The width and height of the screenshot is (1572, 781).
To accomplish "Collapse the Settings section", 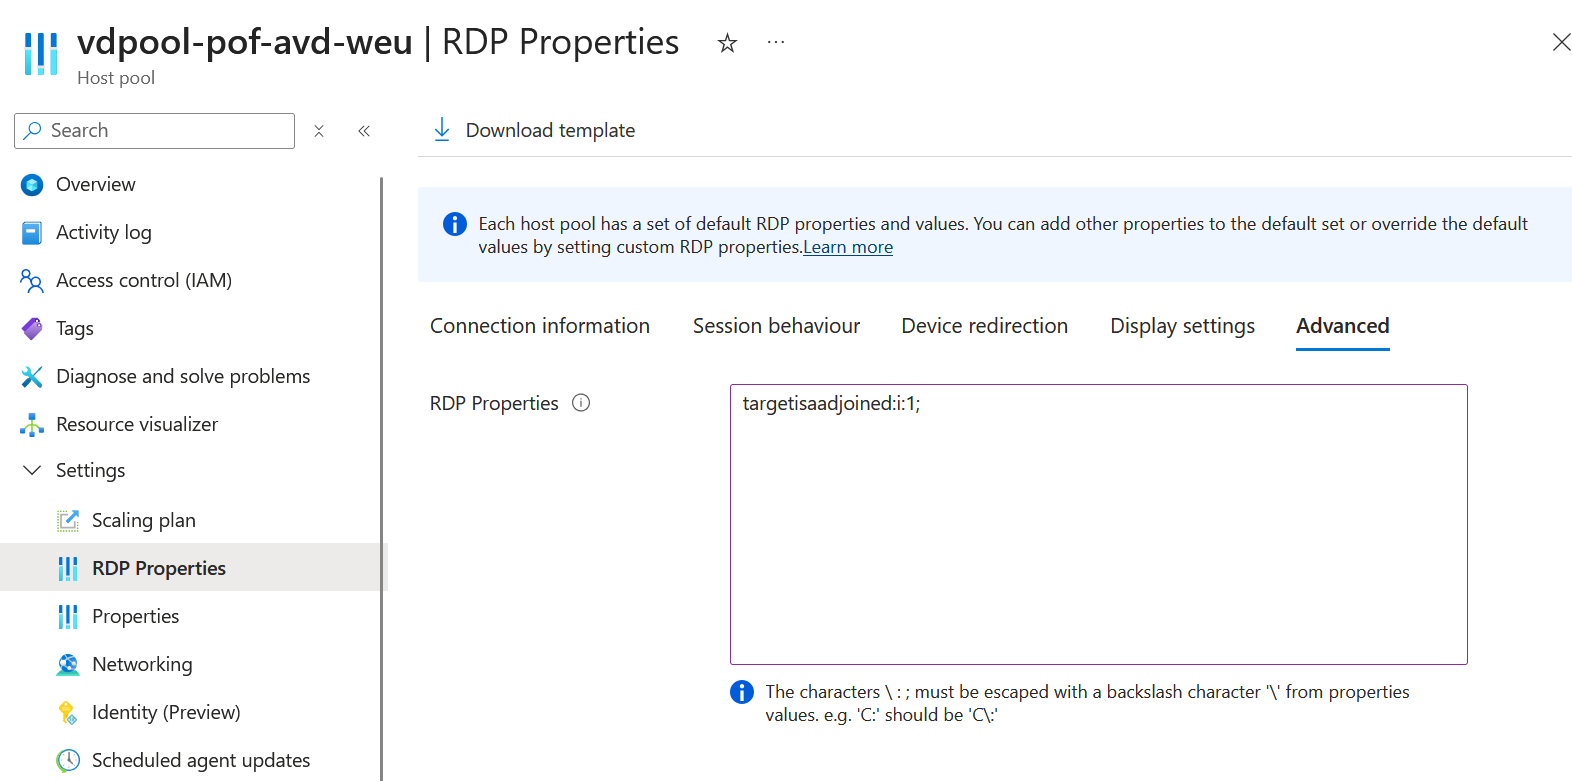I will coord(32,471).
